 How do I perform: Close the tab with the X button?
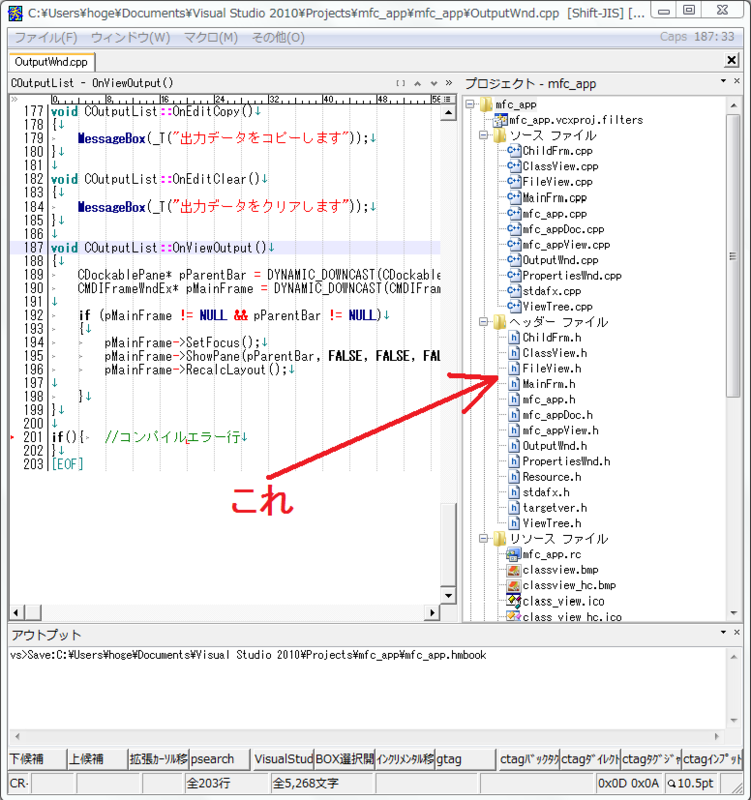(732, 60)
